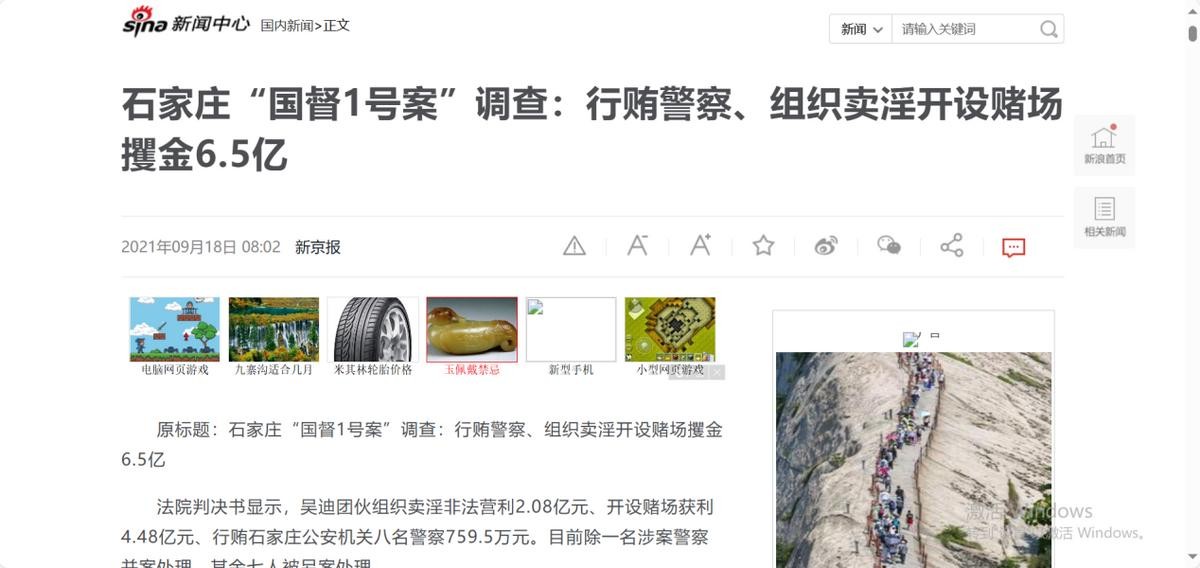This screenshot has height=568, width=1200.
Task: Open 电脑网页游戏 ad thumbnail
Action: pos(175,336)
